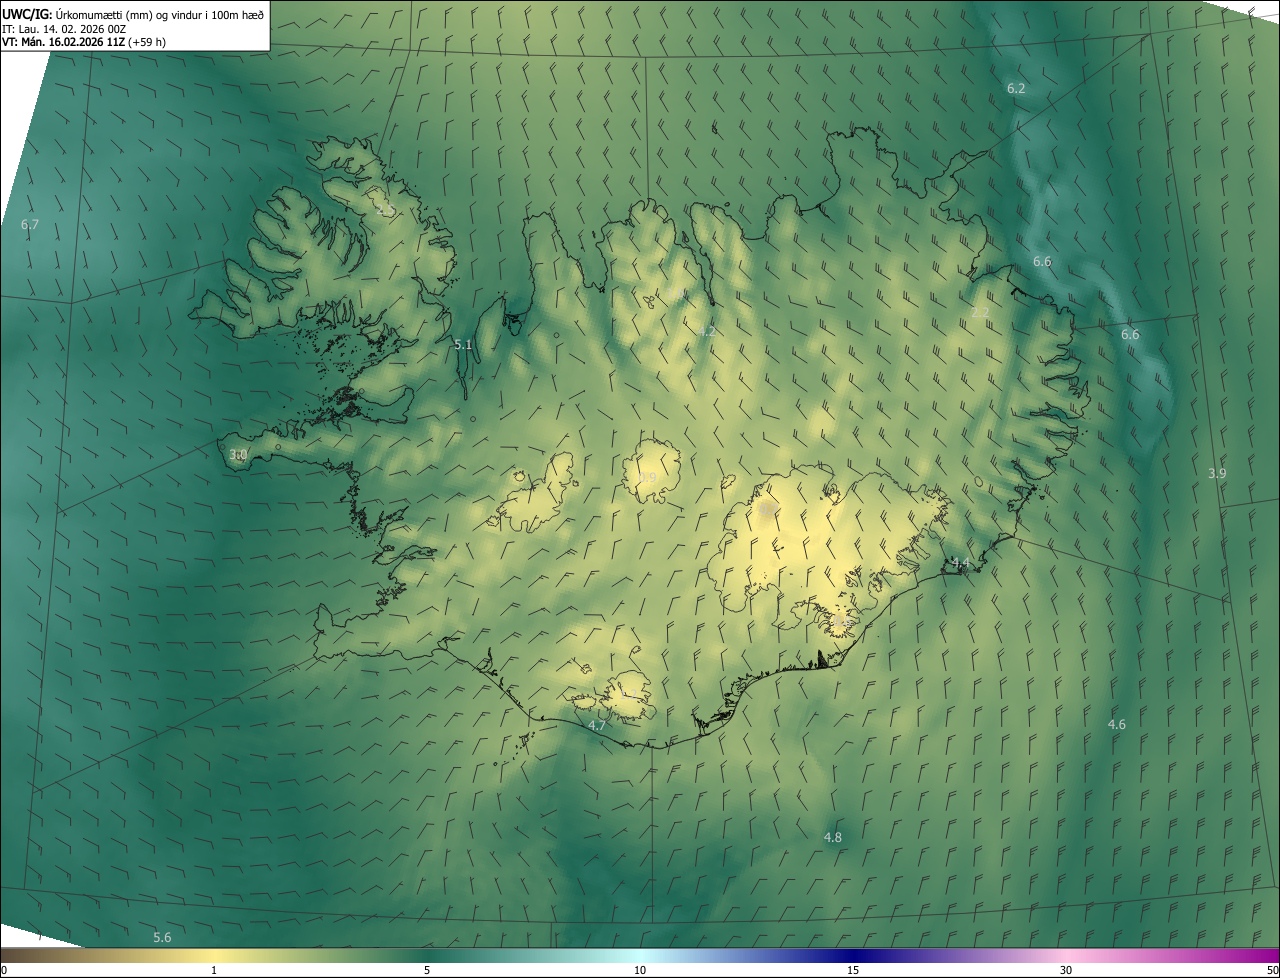The width and height of the screenshot is (1280, 978).
Task: Click the colorbar tick label 0
Action: click(x=4, y=971)
